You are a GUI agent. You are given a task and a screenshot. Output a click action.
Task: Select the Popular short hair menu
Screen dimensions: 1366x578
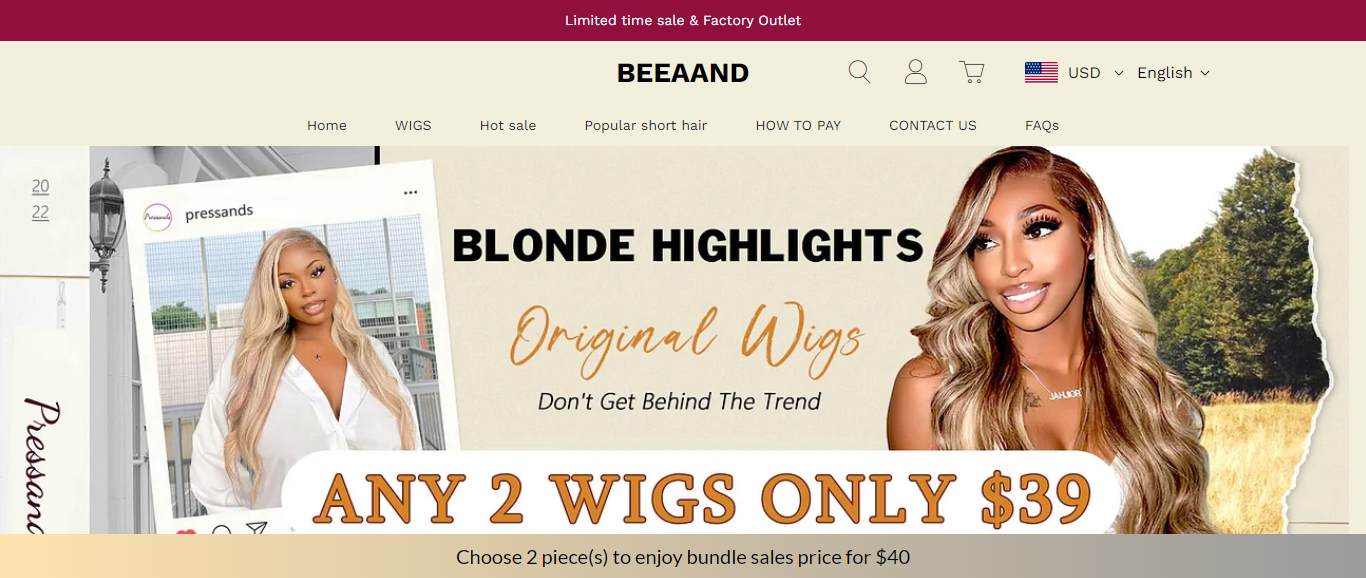pyautogui.click(x=646, y=125)
